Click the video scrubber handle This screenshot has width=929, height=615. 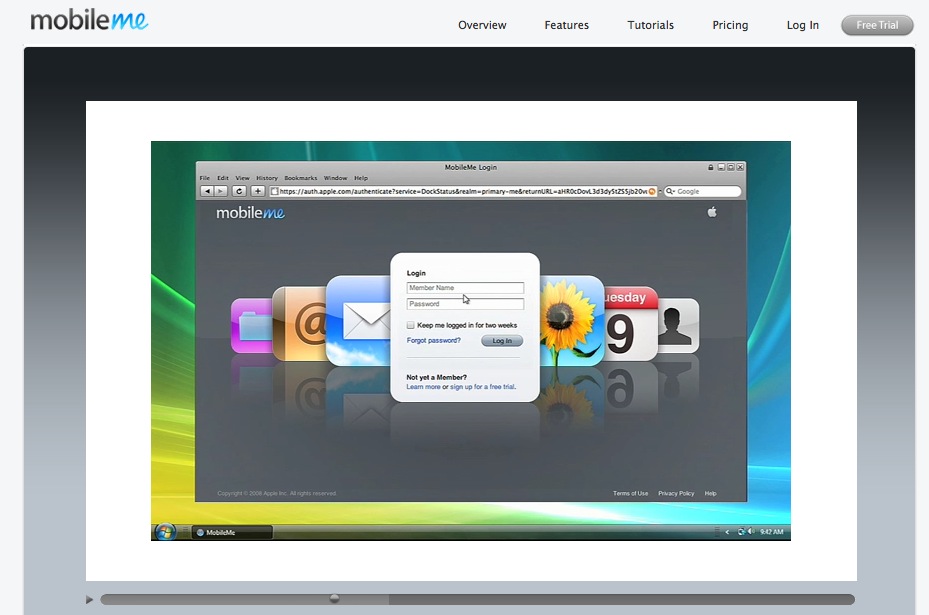335,598
